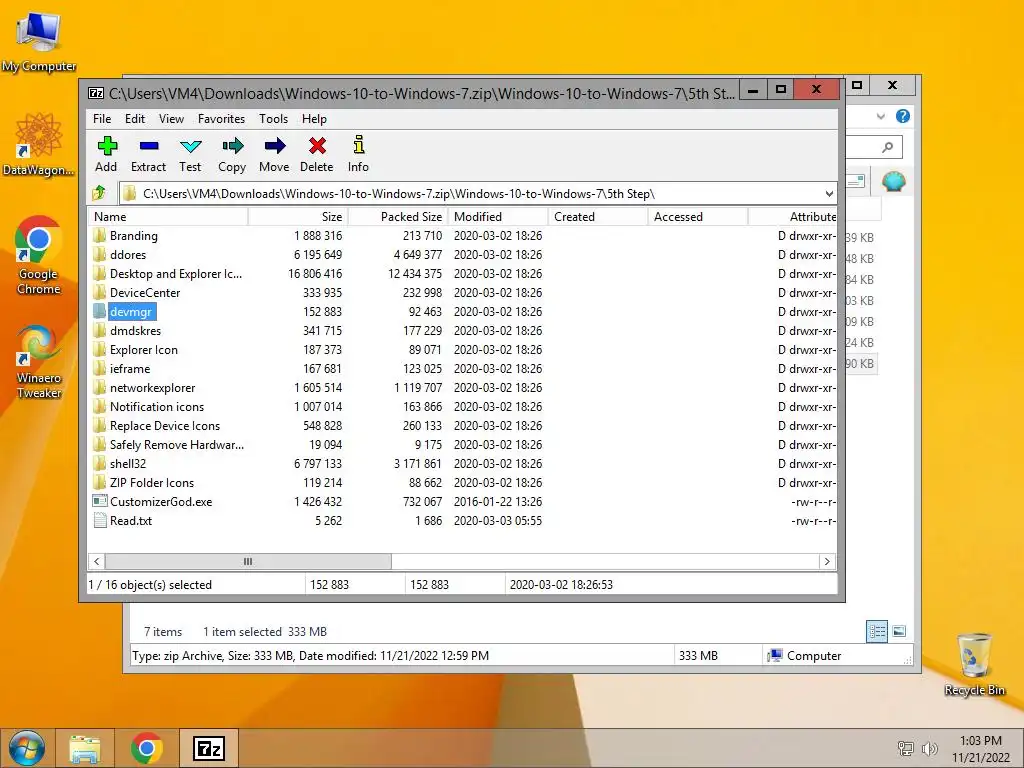Viewport: 1024px width, 768px height.
Task: Click the Copy toolbar icon
Action: pos(232,146)
